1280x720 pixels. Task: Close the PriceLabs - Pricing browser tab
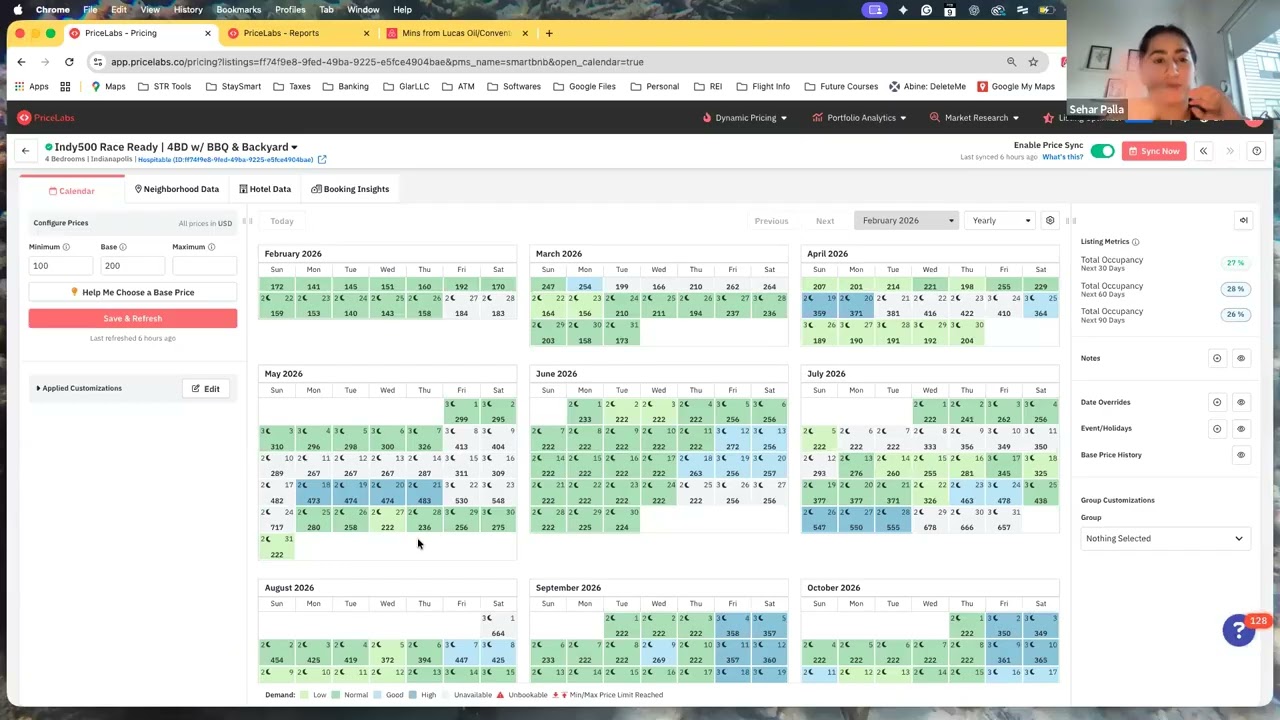click(208, 33)
